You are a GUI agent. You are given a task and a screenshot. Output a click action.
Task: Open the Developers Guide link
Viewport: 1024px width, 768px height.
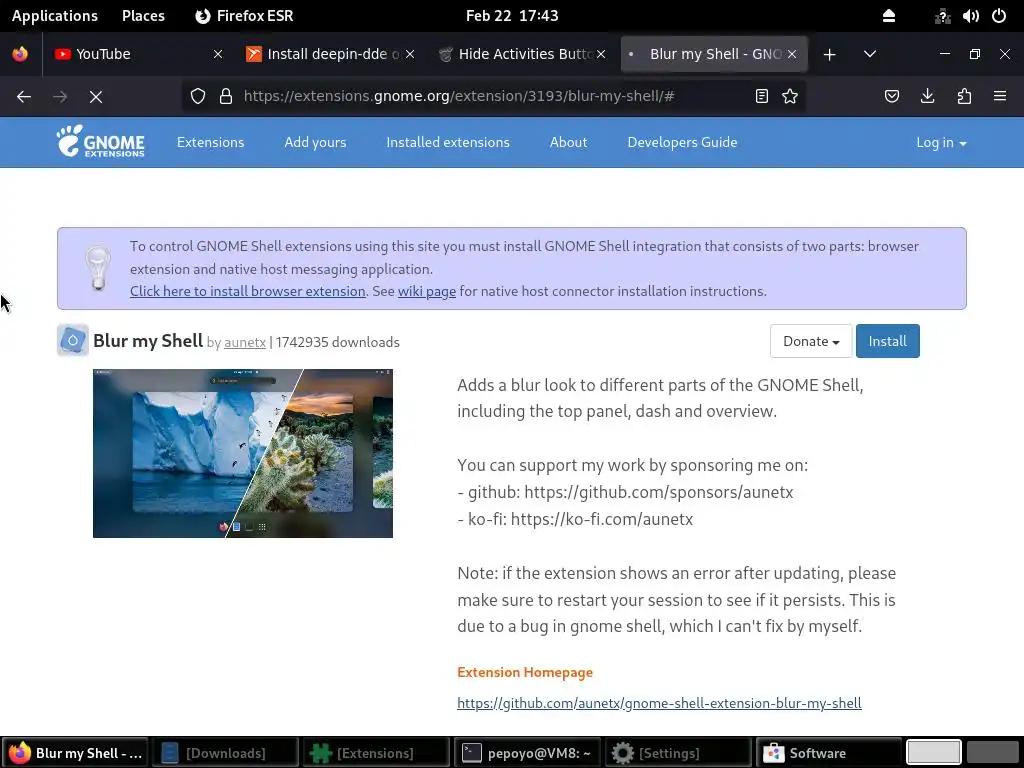(x=682, y=142)
